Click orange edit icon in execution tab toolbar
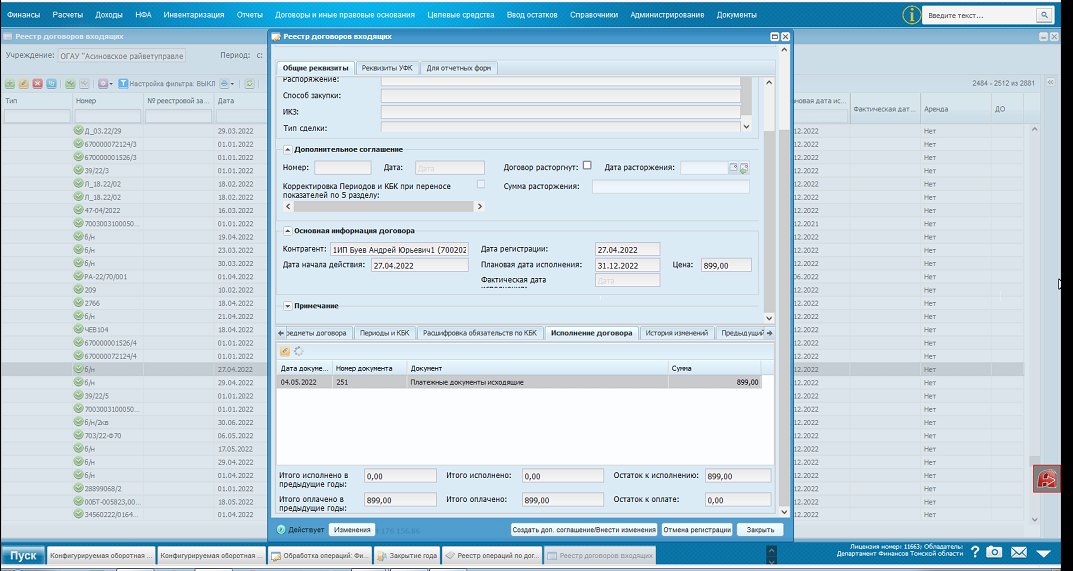This screenshot has width=1073, height=571. tap(285, 351)
